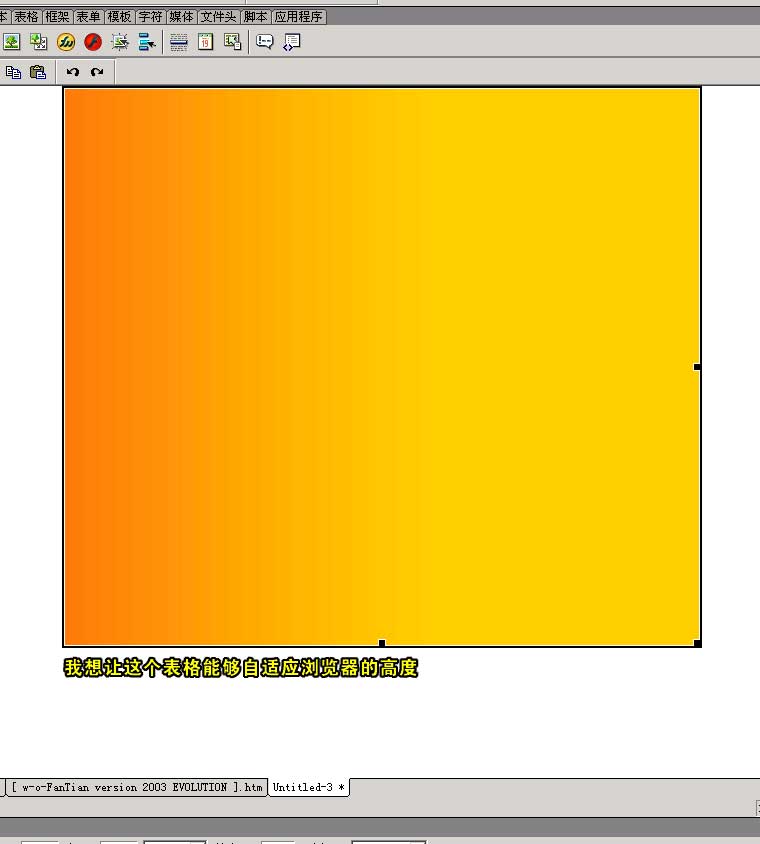
Task: Click the table's bottom-right corner resize handle
Action: [697, 643]
